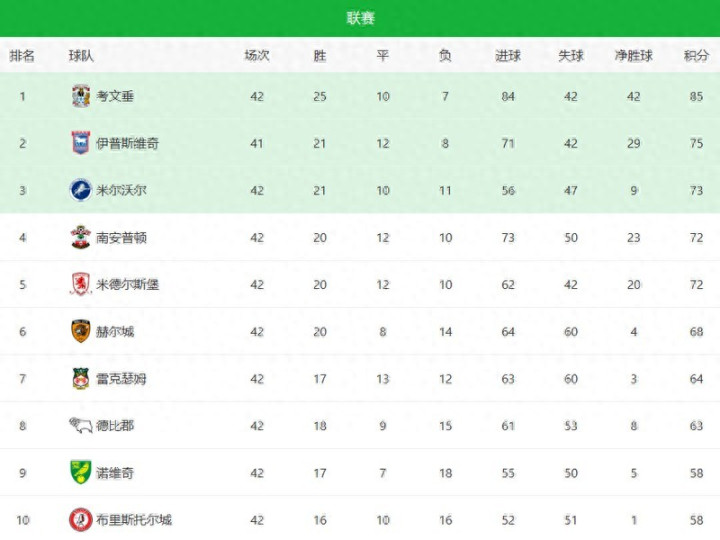Click the 米尔沃尔 lion crest icon
Viewport: 720px width, 540px height.
pyautogui.click(x=81, y=190)
